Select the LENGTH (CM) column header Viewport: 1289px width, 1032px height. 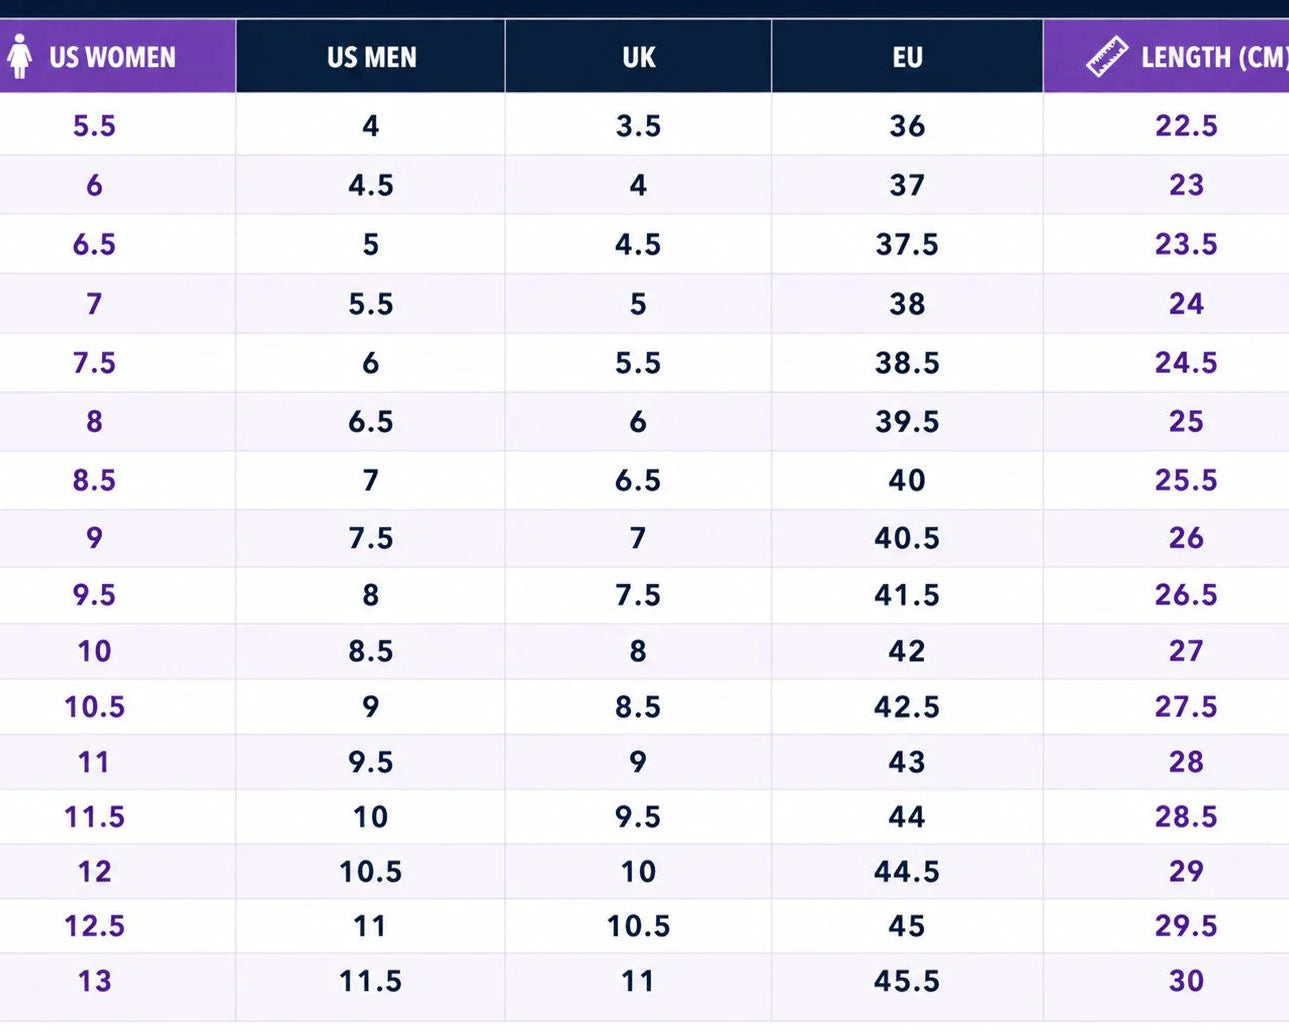(x=1166, y=57)
